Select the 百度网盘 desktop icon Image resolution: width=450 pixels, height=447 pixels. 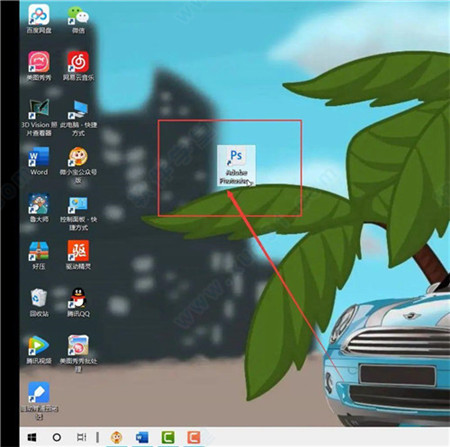(39, 19)
